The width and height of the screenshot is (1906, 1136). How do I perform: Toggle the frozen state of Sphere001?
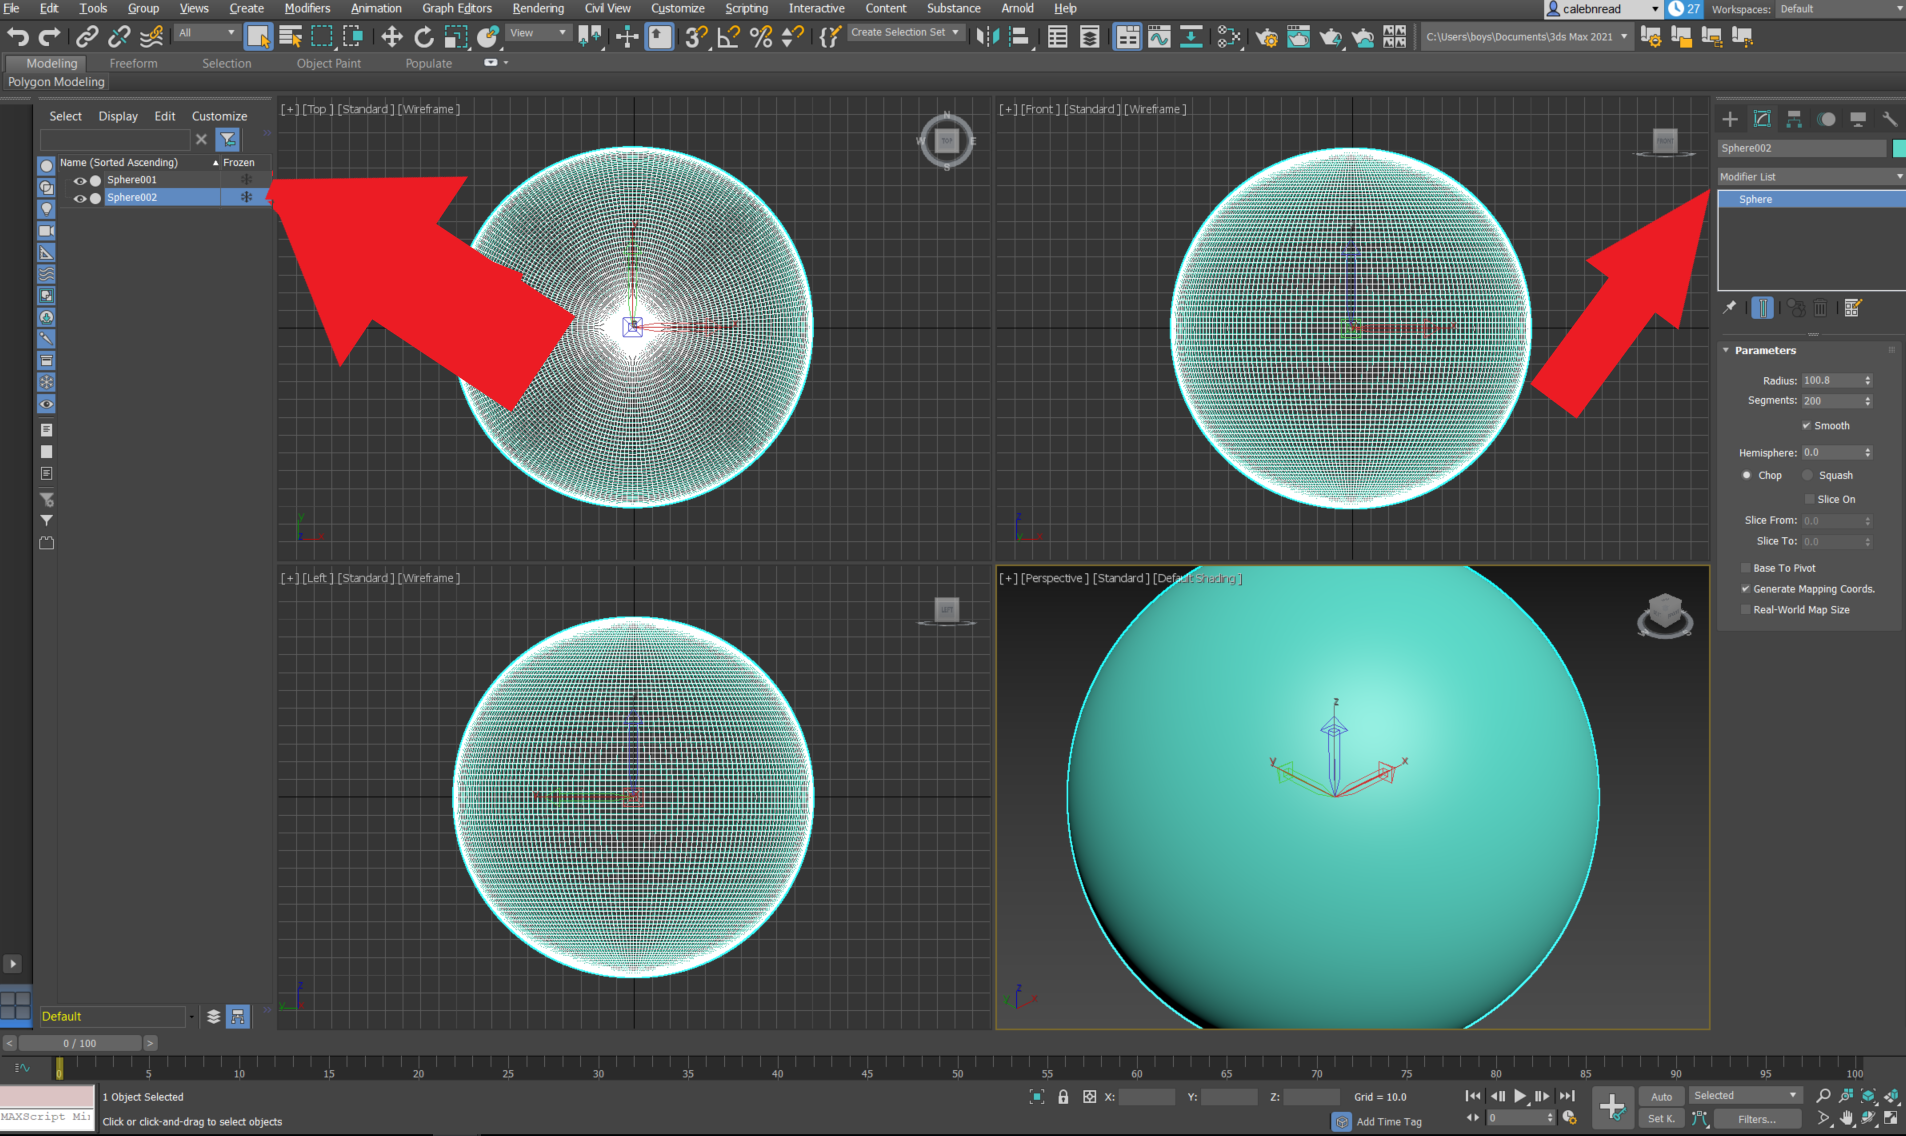tap(246, 180)
